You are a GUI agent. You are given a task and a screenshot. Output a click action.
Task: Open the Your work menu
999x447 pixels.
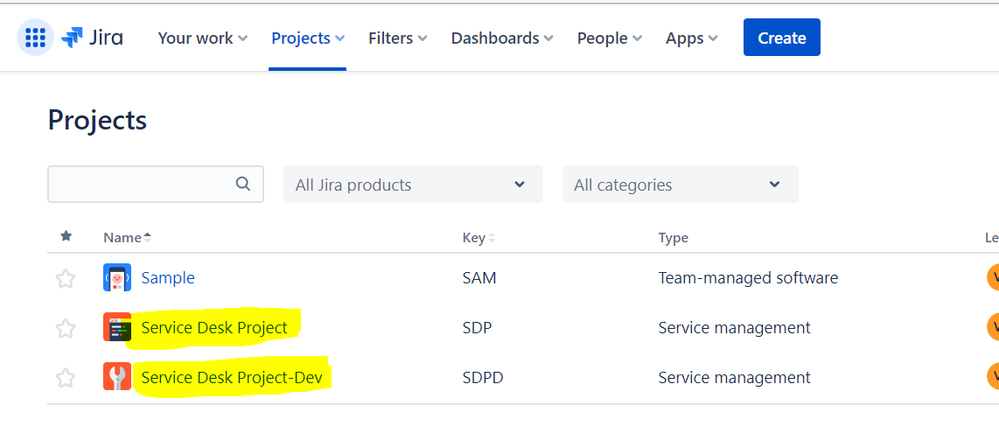click(x=203, y=38)
